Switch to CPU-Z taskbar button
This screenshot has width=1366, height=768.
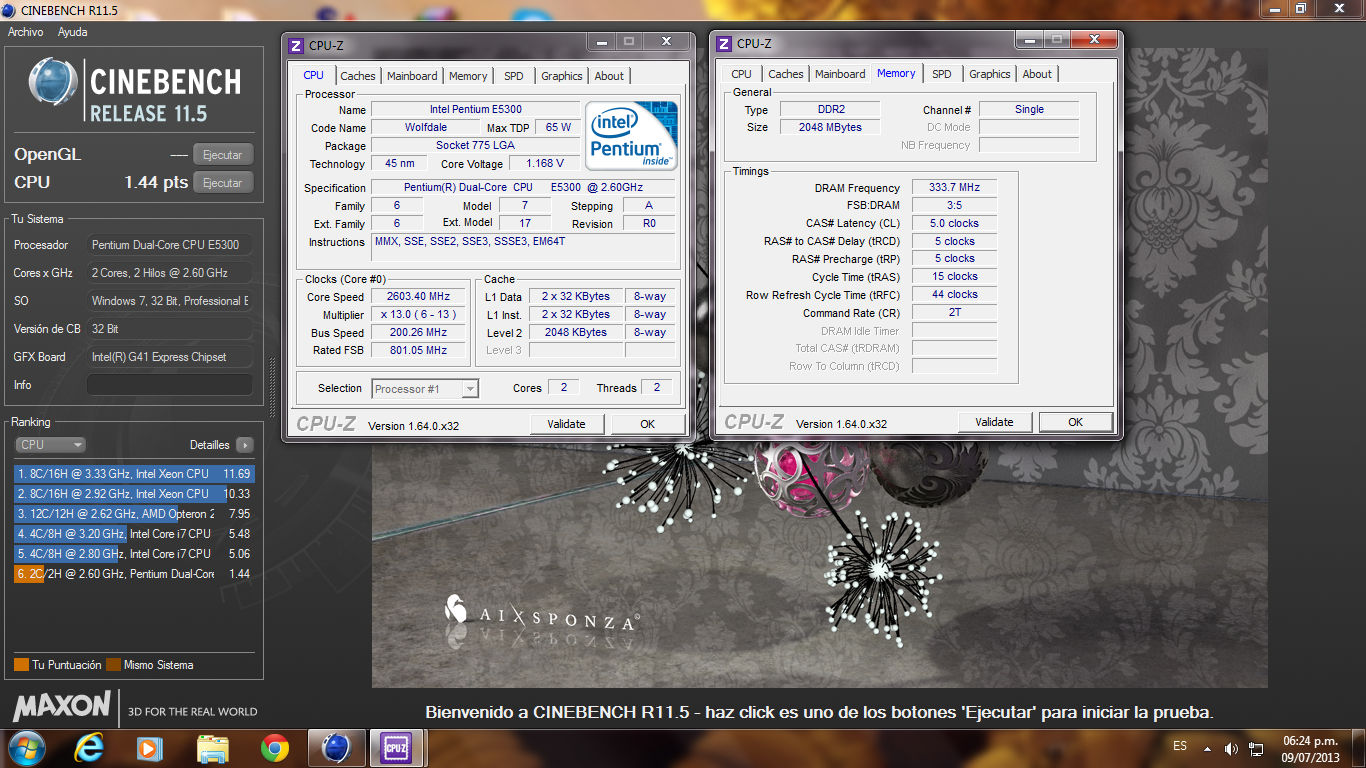(x=397, y=747)
